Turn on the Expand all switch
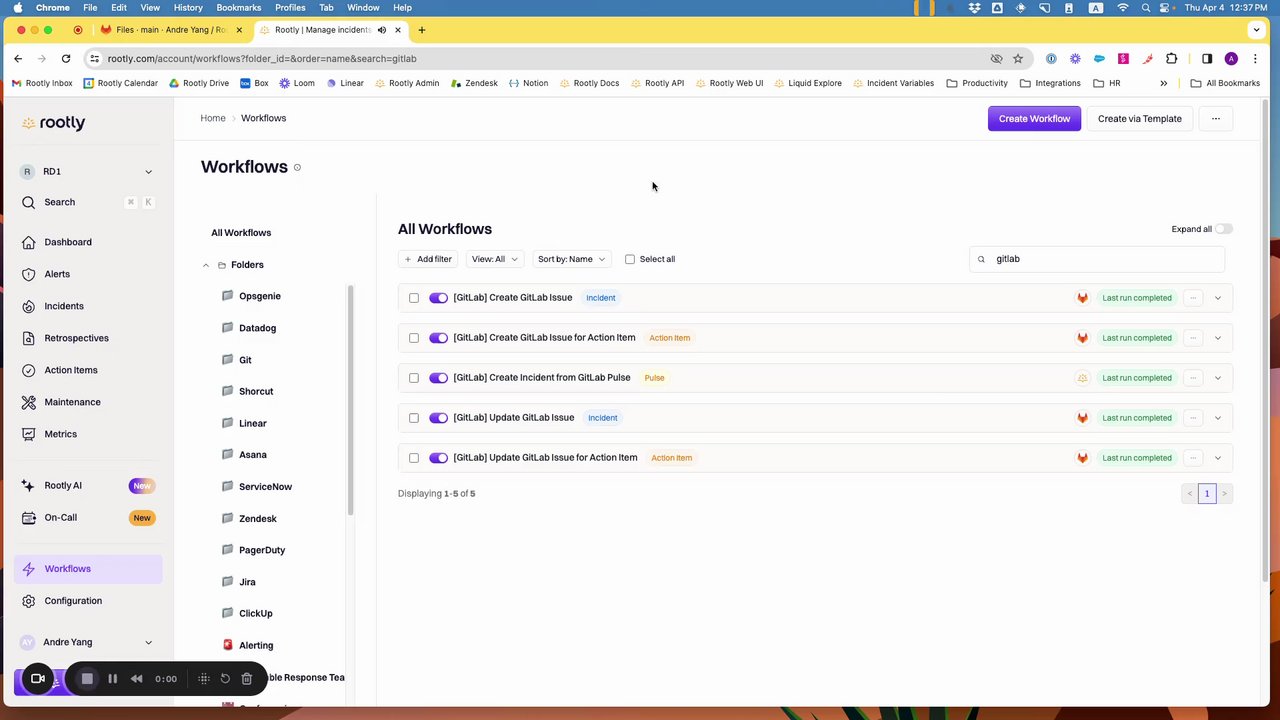This screenshot has height=720, width=1280. tap(1224, 229)
